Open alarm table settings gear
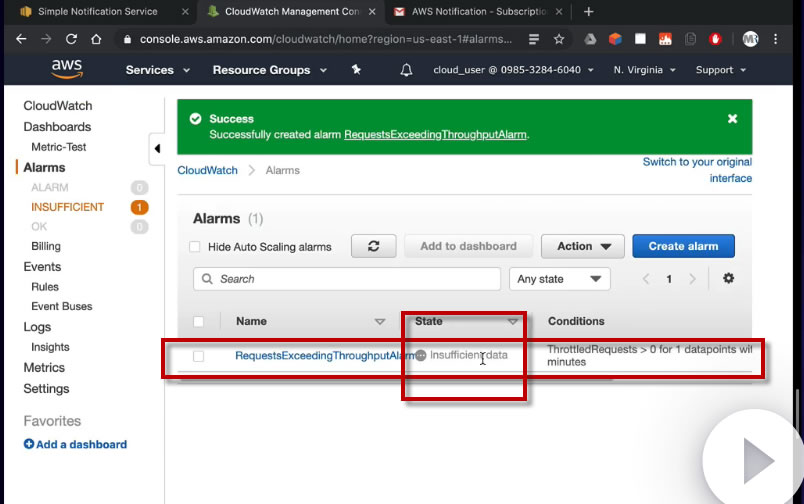 coord(728,278)
